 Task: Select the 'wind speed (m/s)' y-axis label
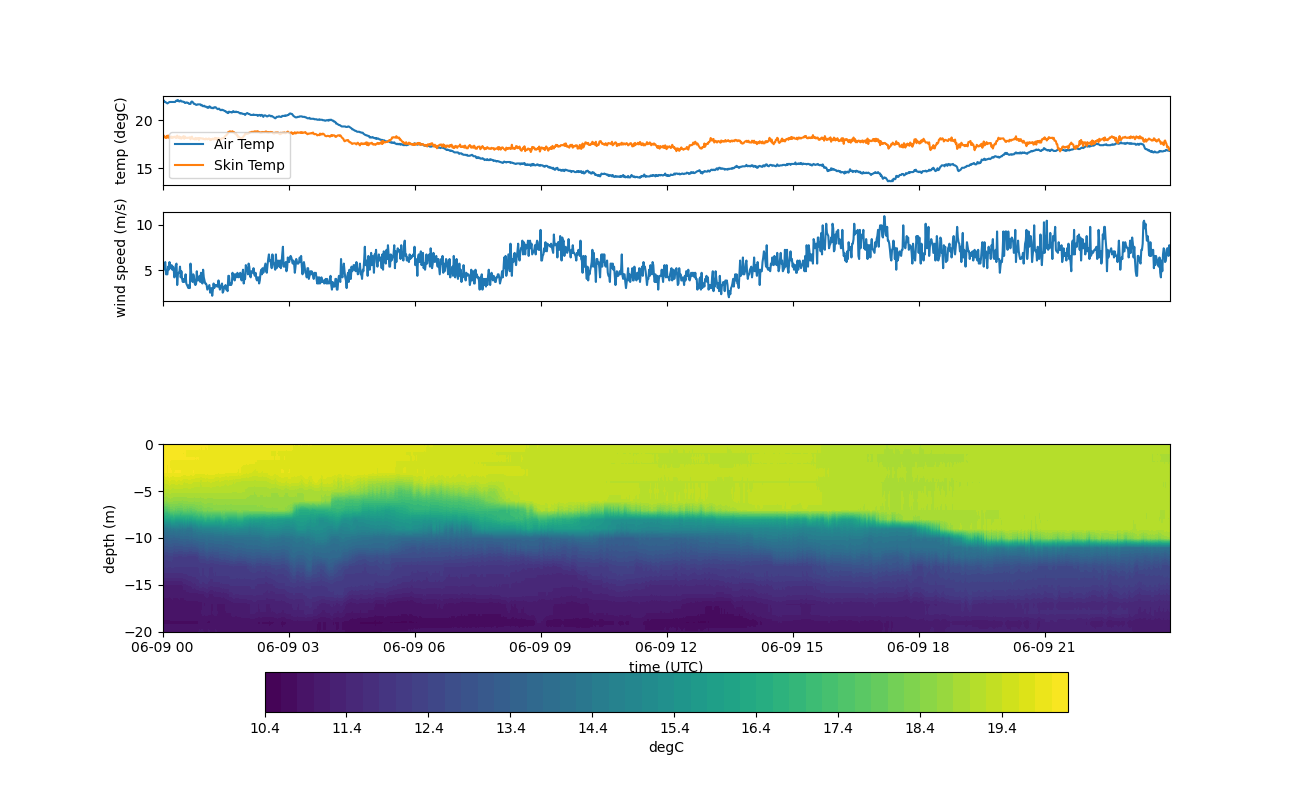pos(121,257)
